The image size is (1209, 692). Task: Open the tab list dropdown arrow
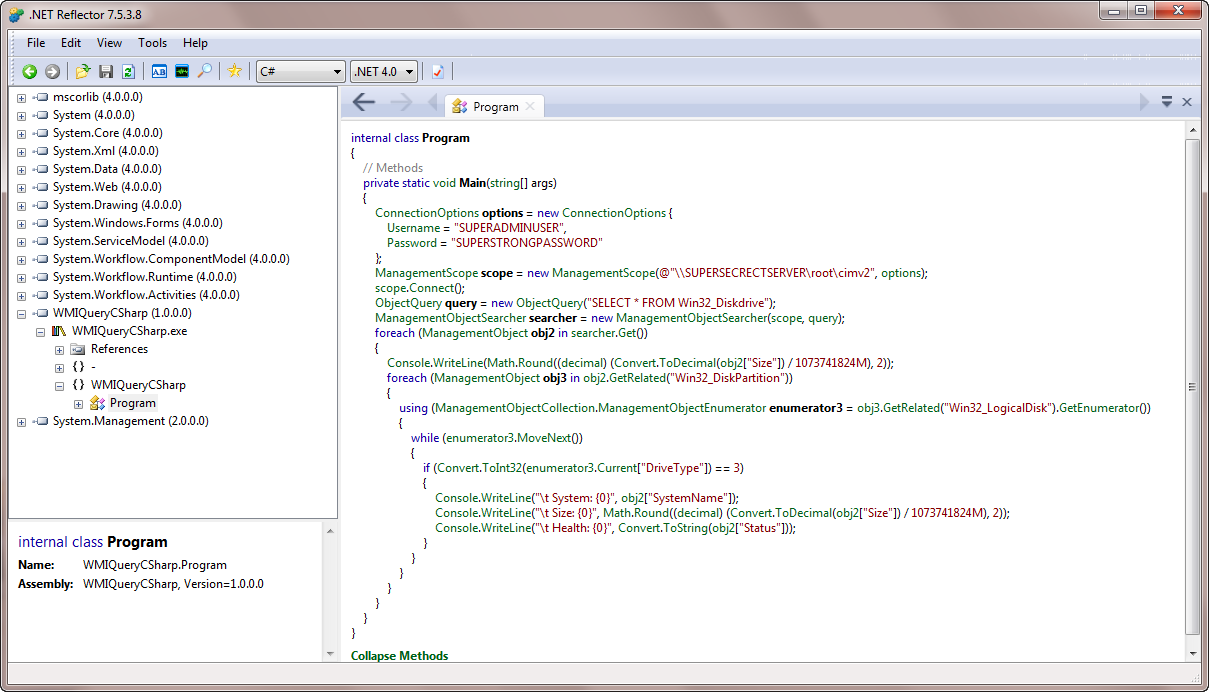(1167, 102)
